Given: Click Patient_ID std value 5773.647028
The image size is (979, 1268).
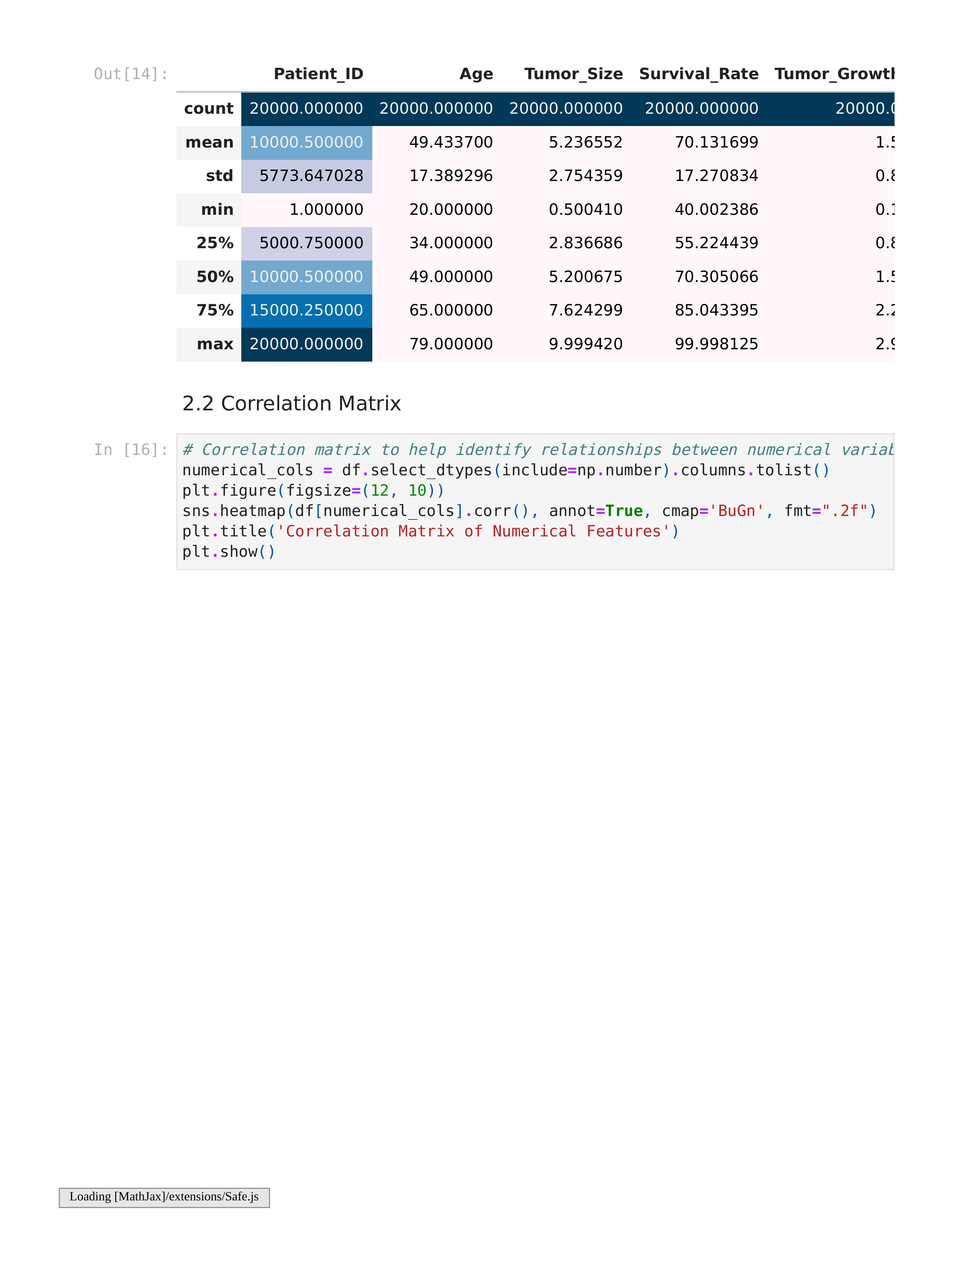Looking at the screenshot, I should (x=311, y=175).
